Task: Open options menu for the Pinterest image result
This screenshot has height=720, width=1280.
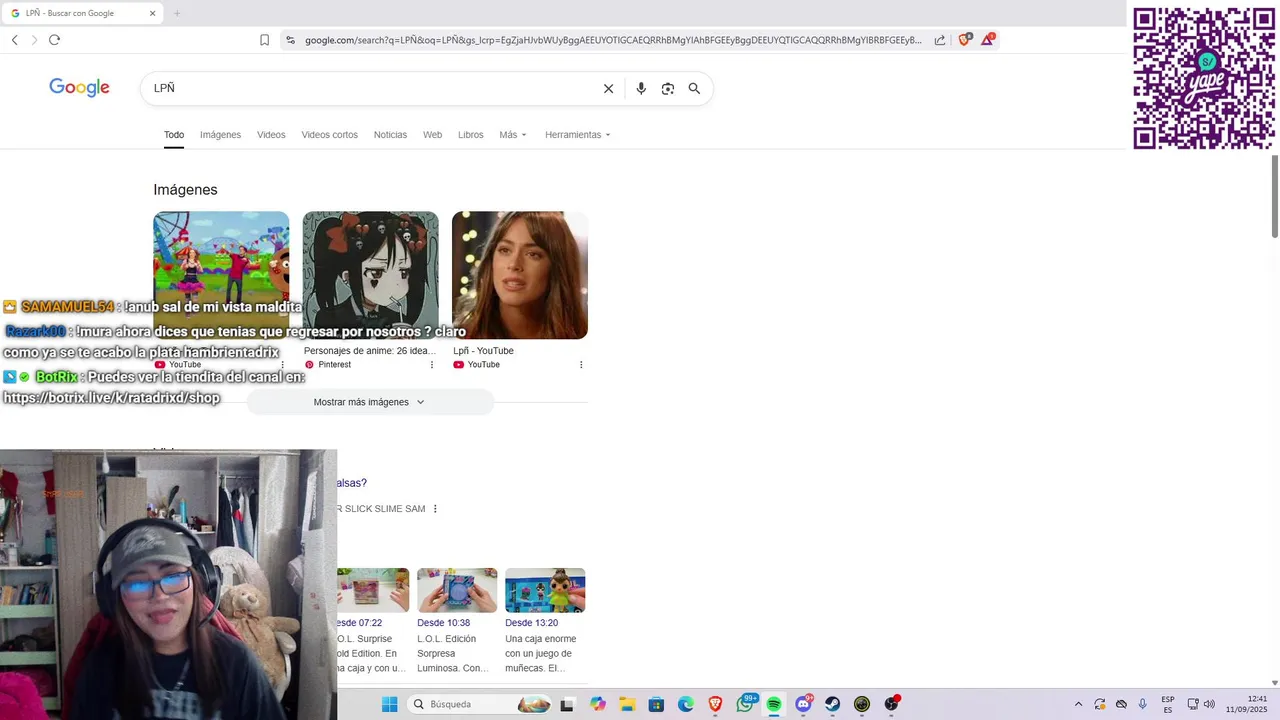Action: pos(432,365)
